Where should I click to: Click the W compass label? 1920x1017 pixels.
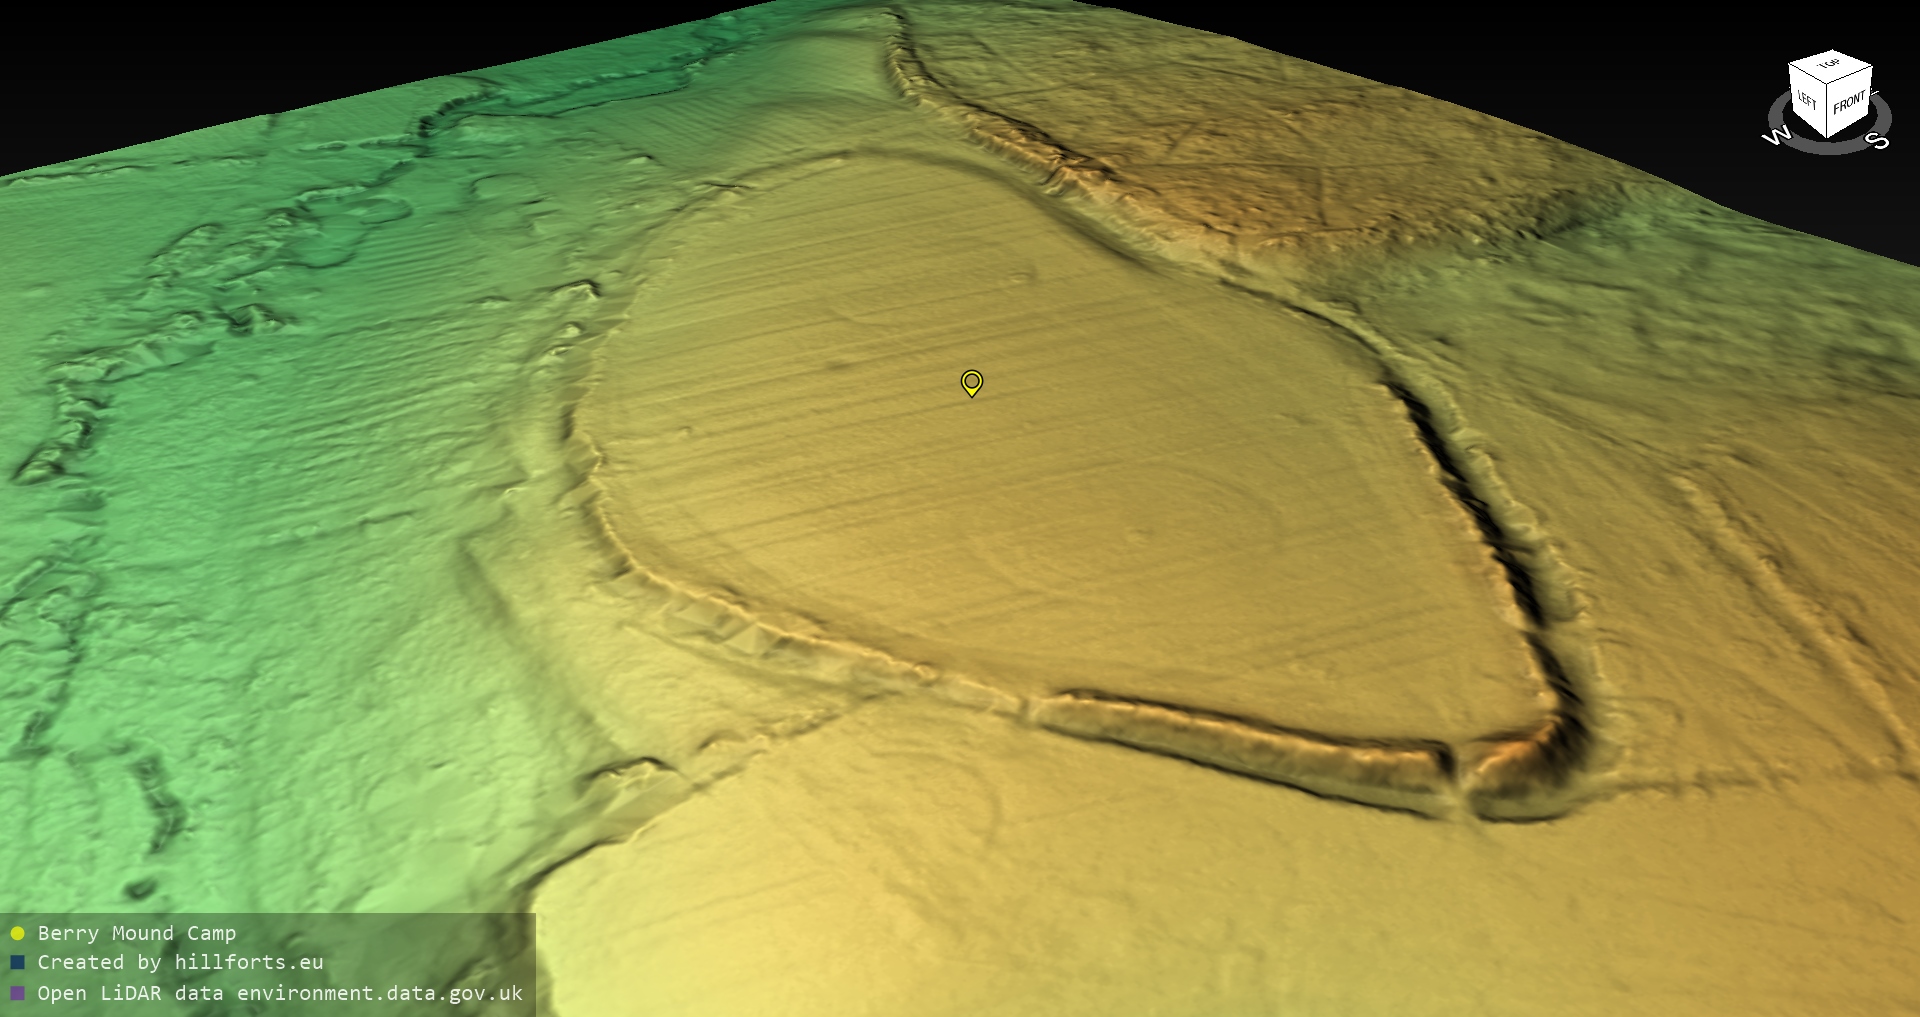1775,137
